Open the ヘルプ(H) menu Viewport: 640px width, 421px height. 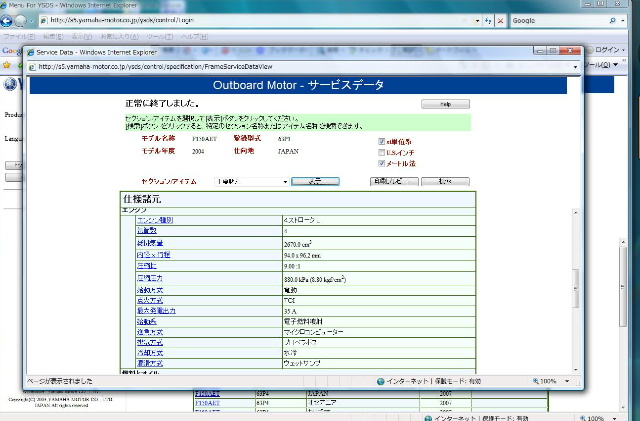click(194, 36)
